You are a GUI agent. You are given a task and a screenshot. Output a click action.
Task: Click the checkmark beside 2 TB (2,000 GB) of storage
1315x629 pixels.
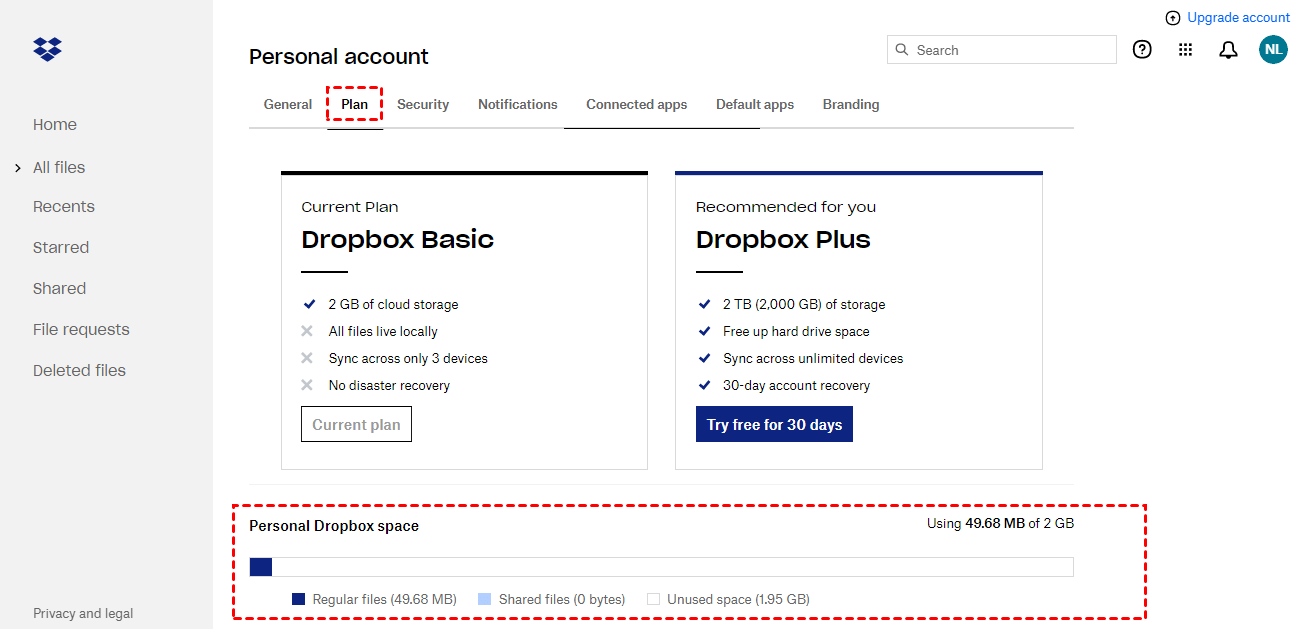coord(703,304)
